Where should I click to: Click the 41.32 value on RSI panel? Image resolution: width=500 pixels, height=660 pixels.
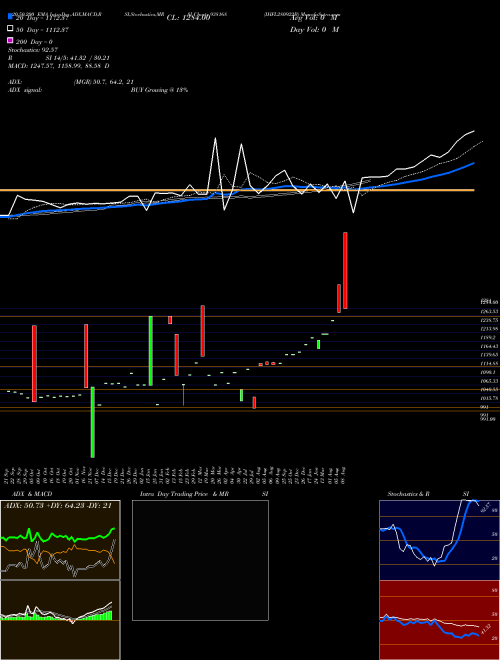tap(485, 630)
